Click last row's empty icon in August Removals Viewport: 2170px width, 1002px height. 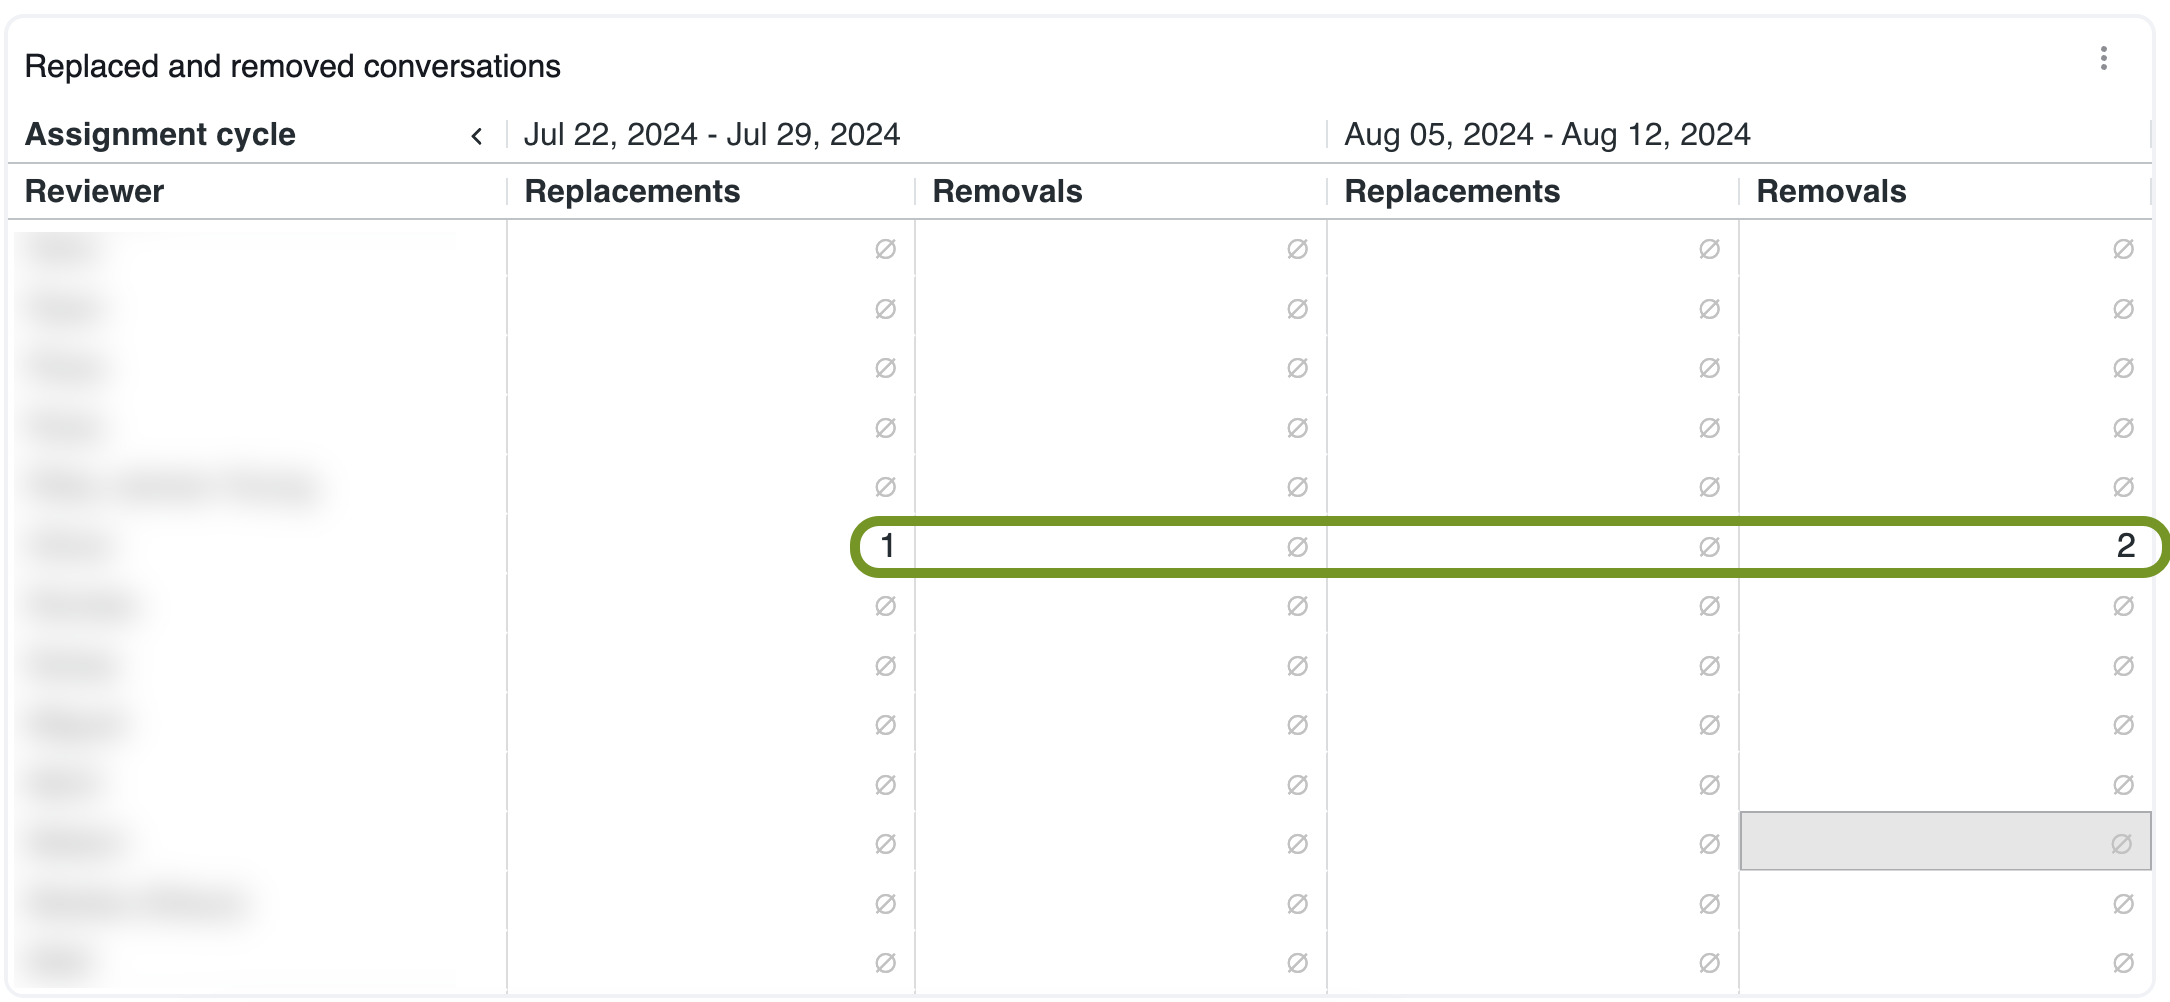(x=2123, y=963)
